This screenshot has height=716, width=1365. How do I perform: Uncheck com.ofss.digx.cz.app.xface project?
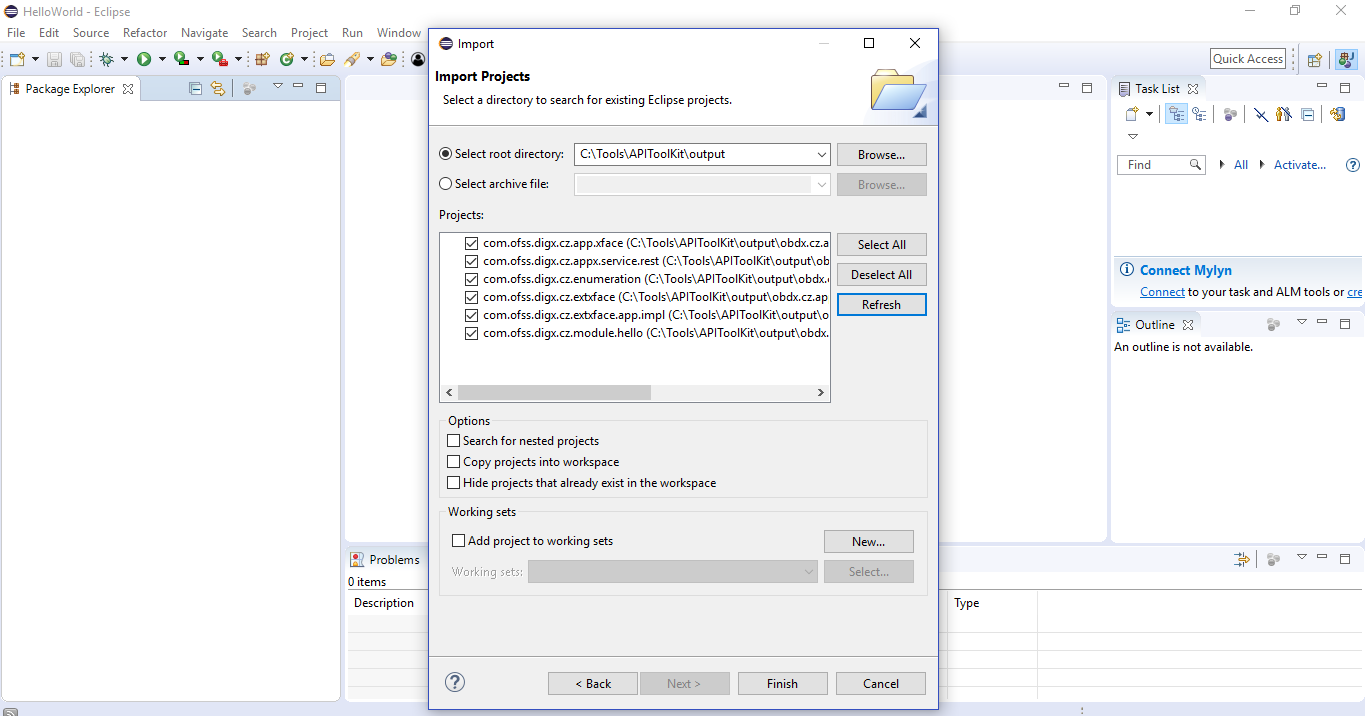pos(472,243)
